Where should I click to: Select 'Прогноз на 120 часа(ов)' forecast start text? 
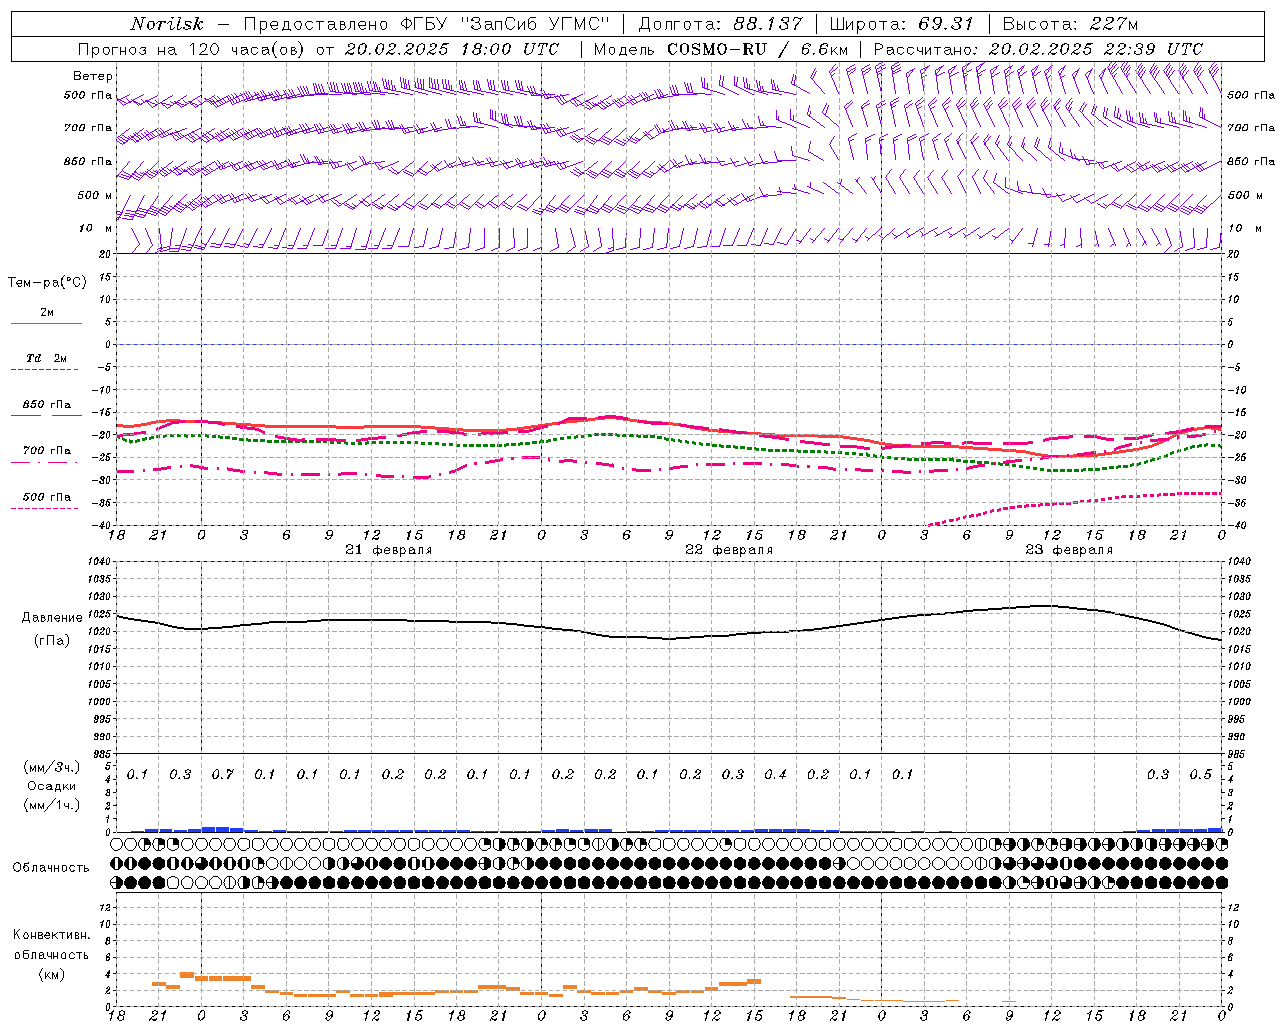[192, 49]
